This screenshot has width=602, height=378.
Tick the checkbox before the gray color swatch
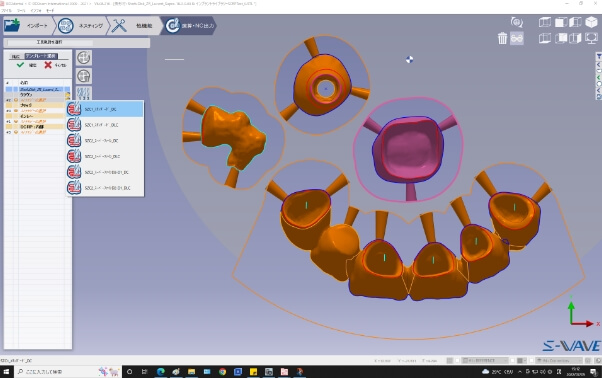(512, 360)
